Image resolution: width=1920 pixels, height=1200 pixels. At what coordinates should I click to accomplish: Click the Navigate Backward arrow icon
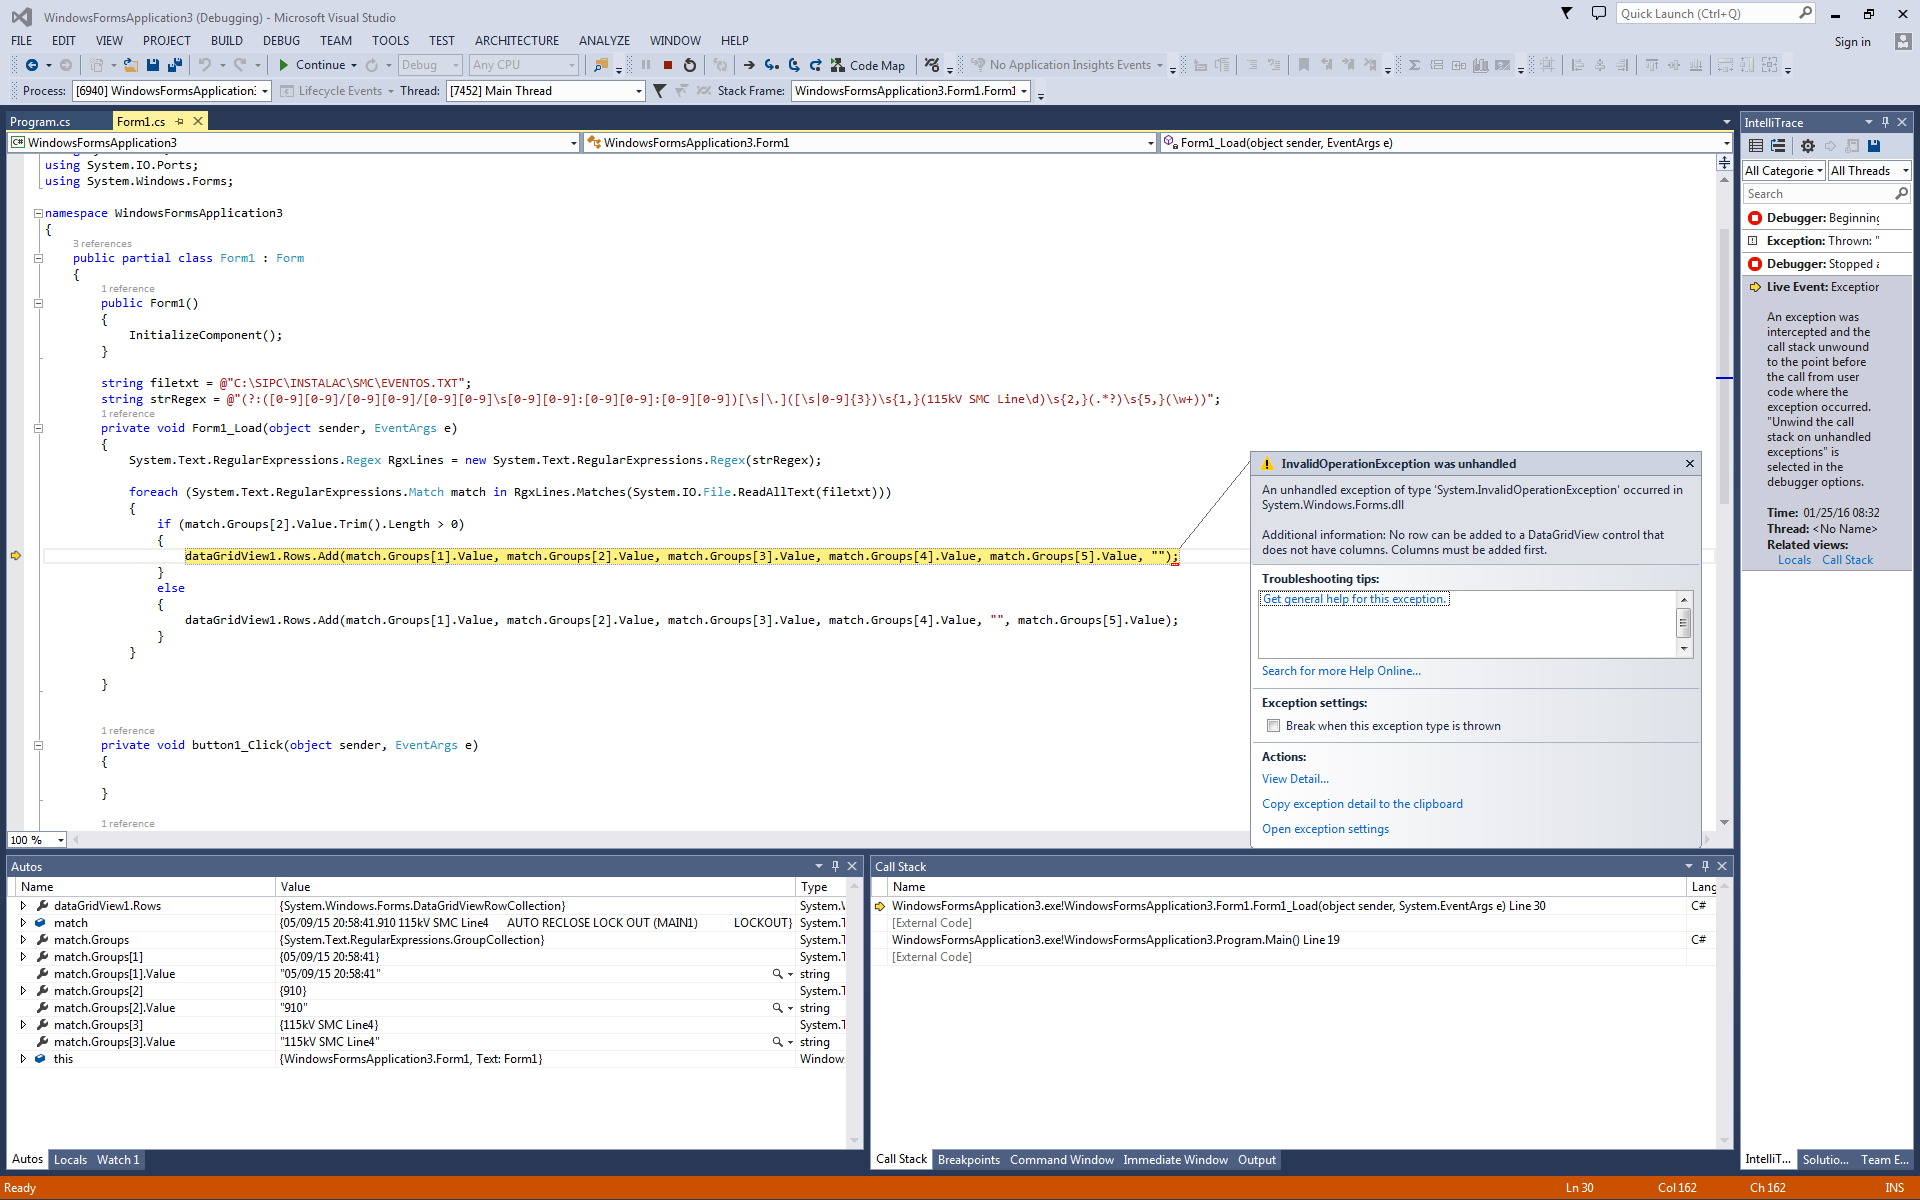(32, 65)
